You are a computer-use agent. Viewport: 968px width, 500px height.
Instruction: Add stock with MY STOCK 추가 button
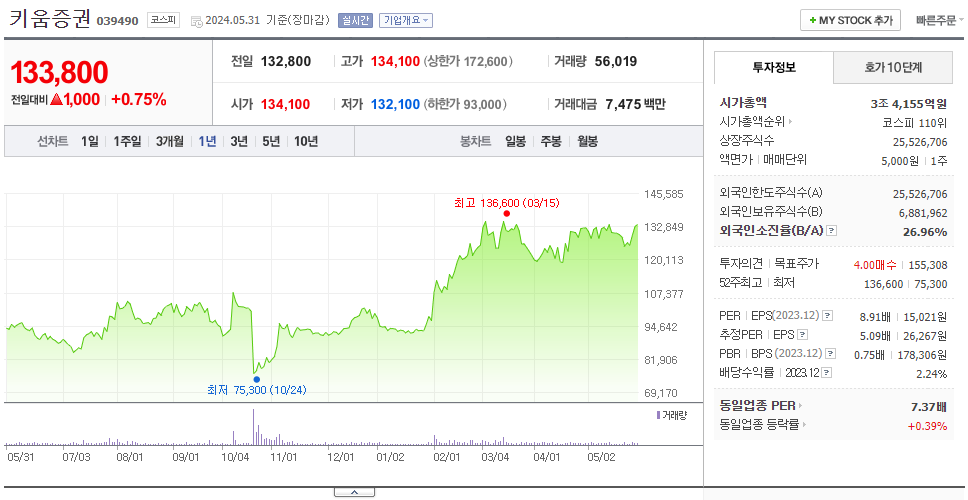(851, 20)
